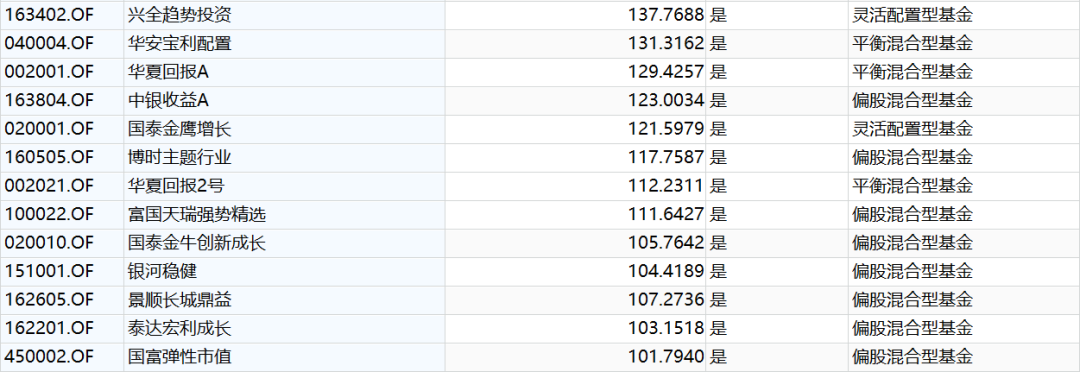Image resolution: width=1080 pixels, height=372 pixels.
Task: Select value 117.7587
Action: click(x=666, y=158)
